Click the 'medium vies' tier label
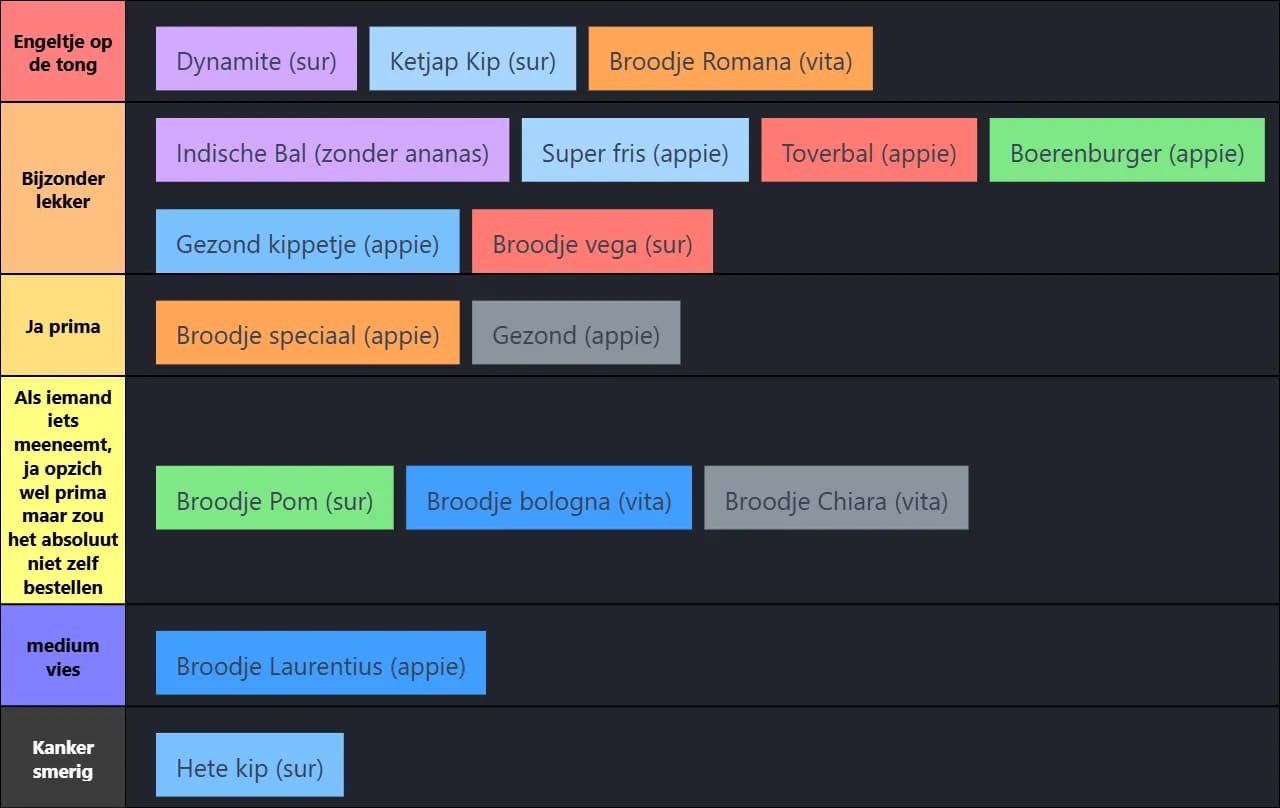1280x808 pixels. 62,657
